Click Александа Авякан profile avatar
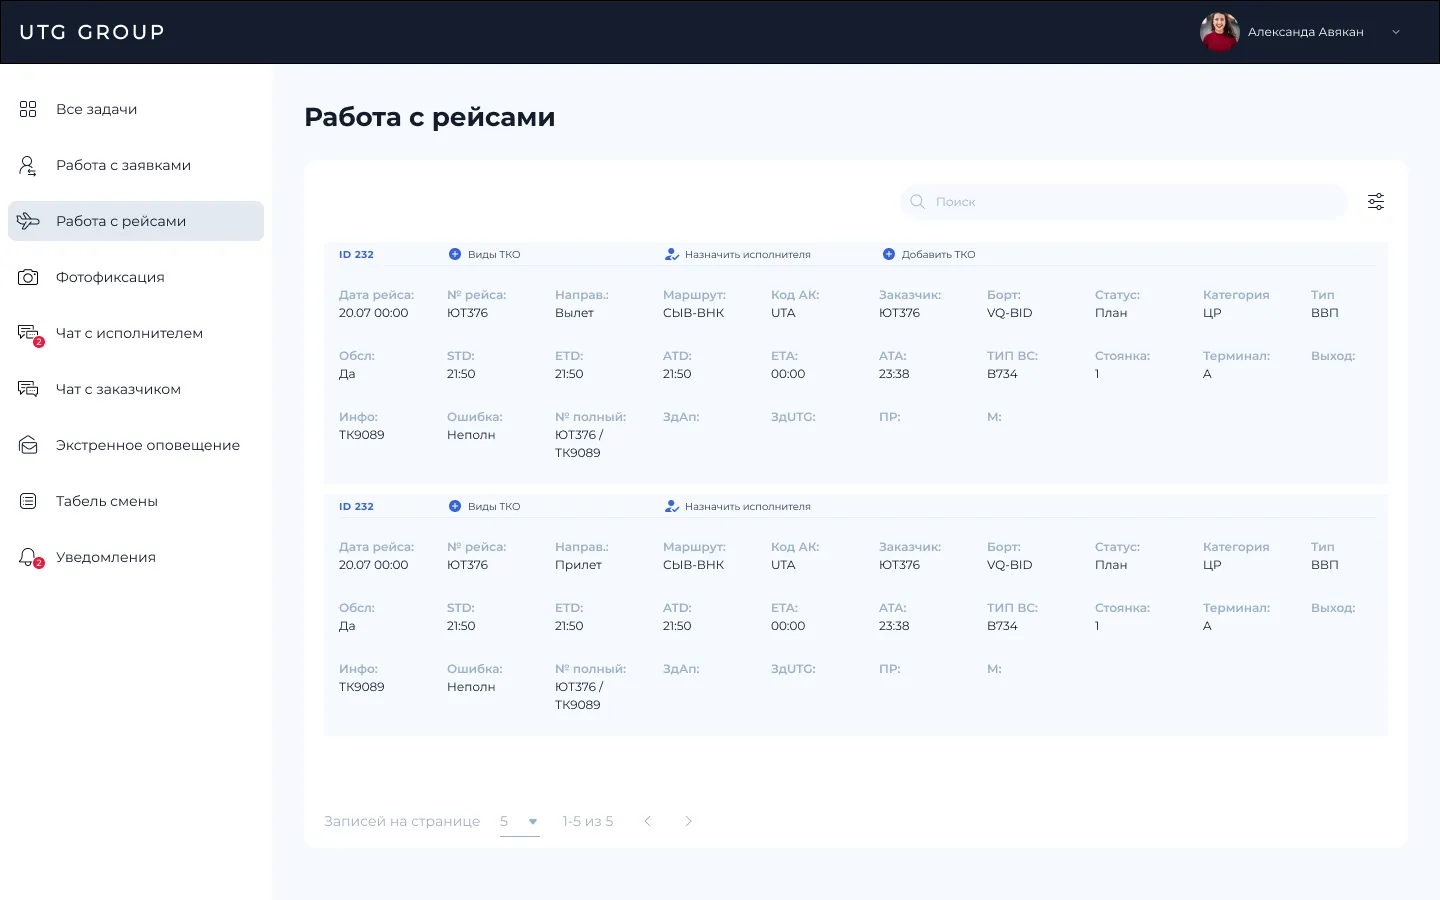 point(1220,32)
